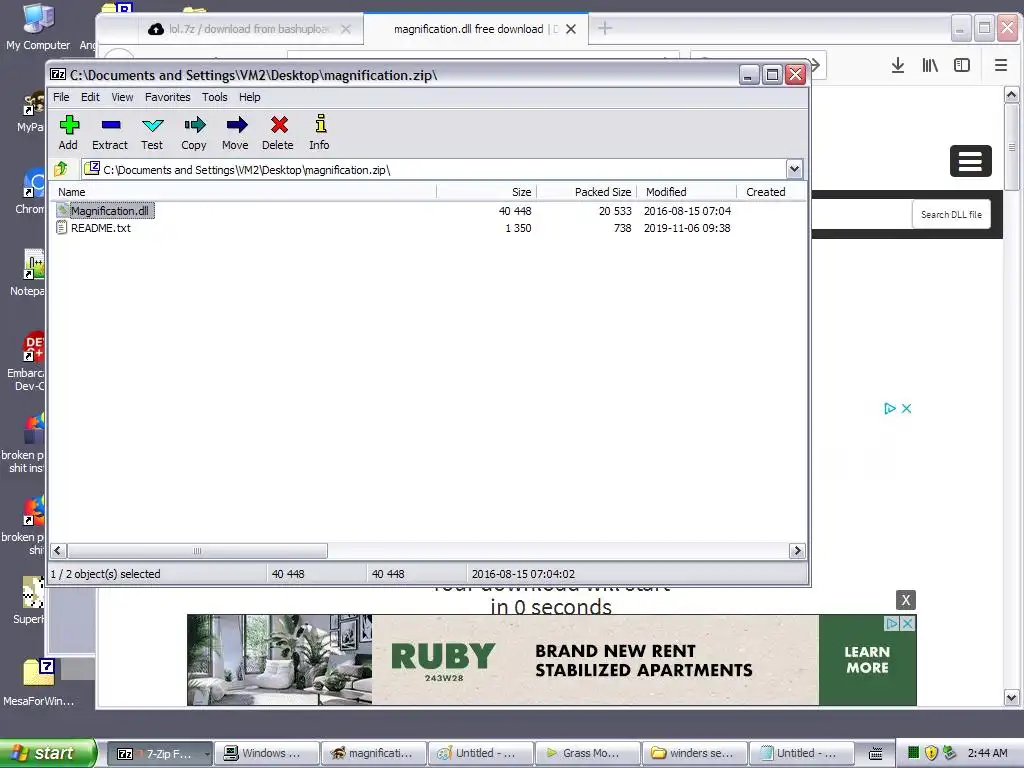
Task: Switch to lol.7z download browser tab
Action: click(x=250, y=29)
